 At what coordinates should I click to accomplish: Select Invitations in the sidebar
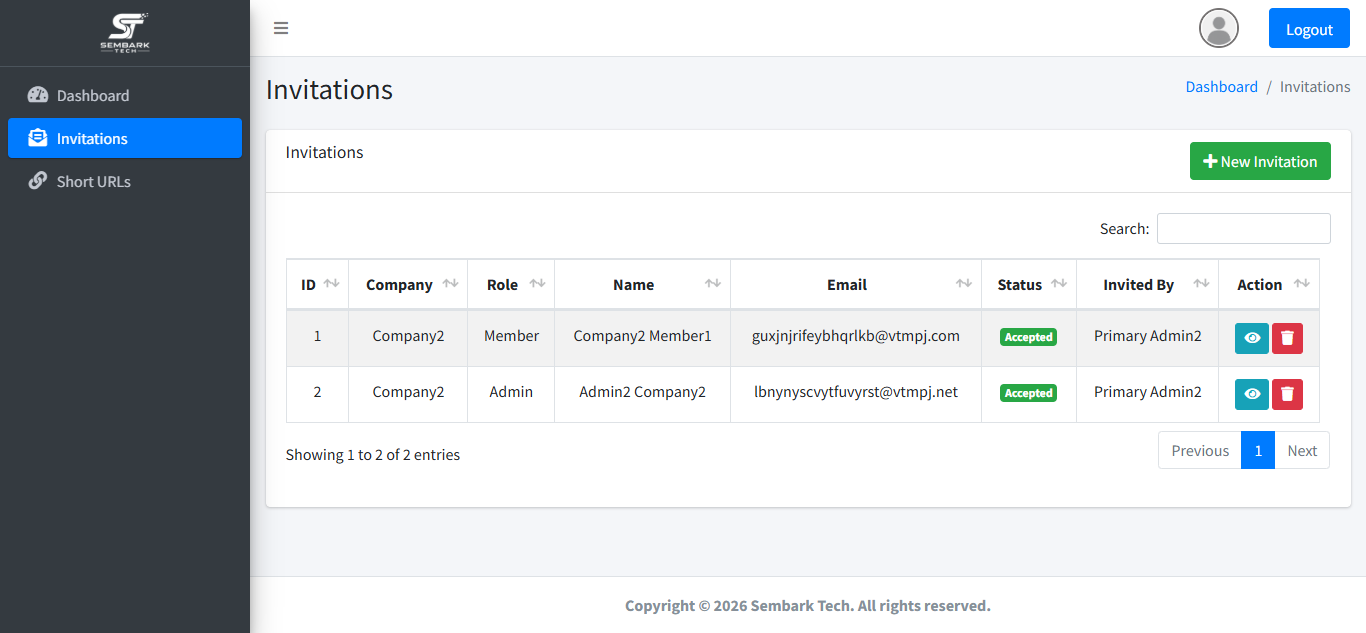pos(125,138)
